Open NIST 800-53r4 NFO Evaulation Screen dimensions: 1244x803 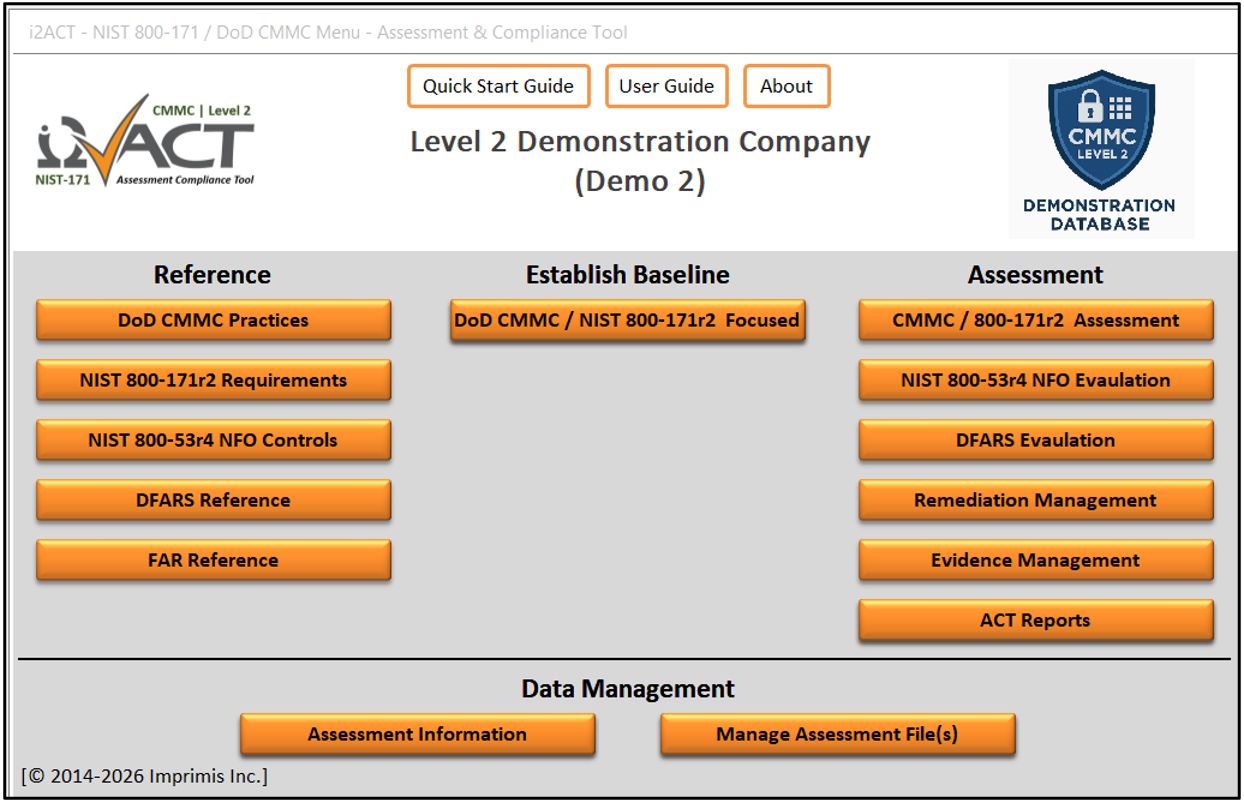point(1036,381)
